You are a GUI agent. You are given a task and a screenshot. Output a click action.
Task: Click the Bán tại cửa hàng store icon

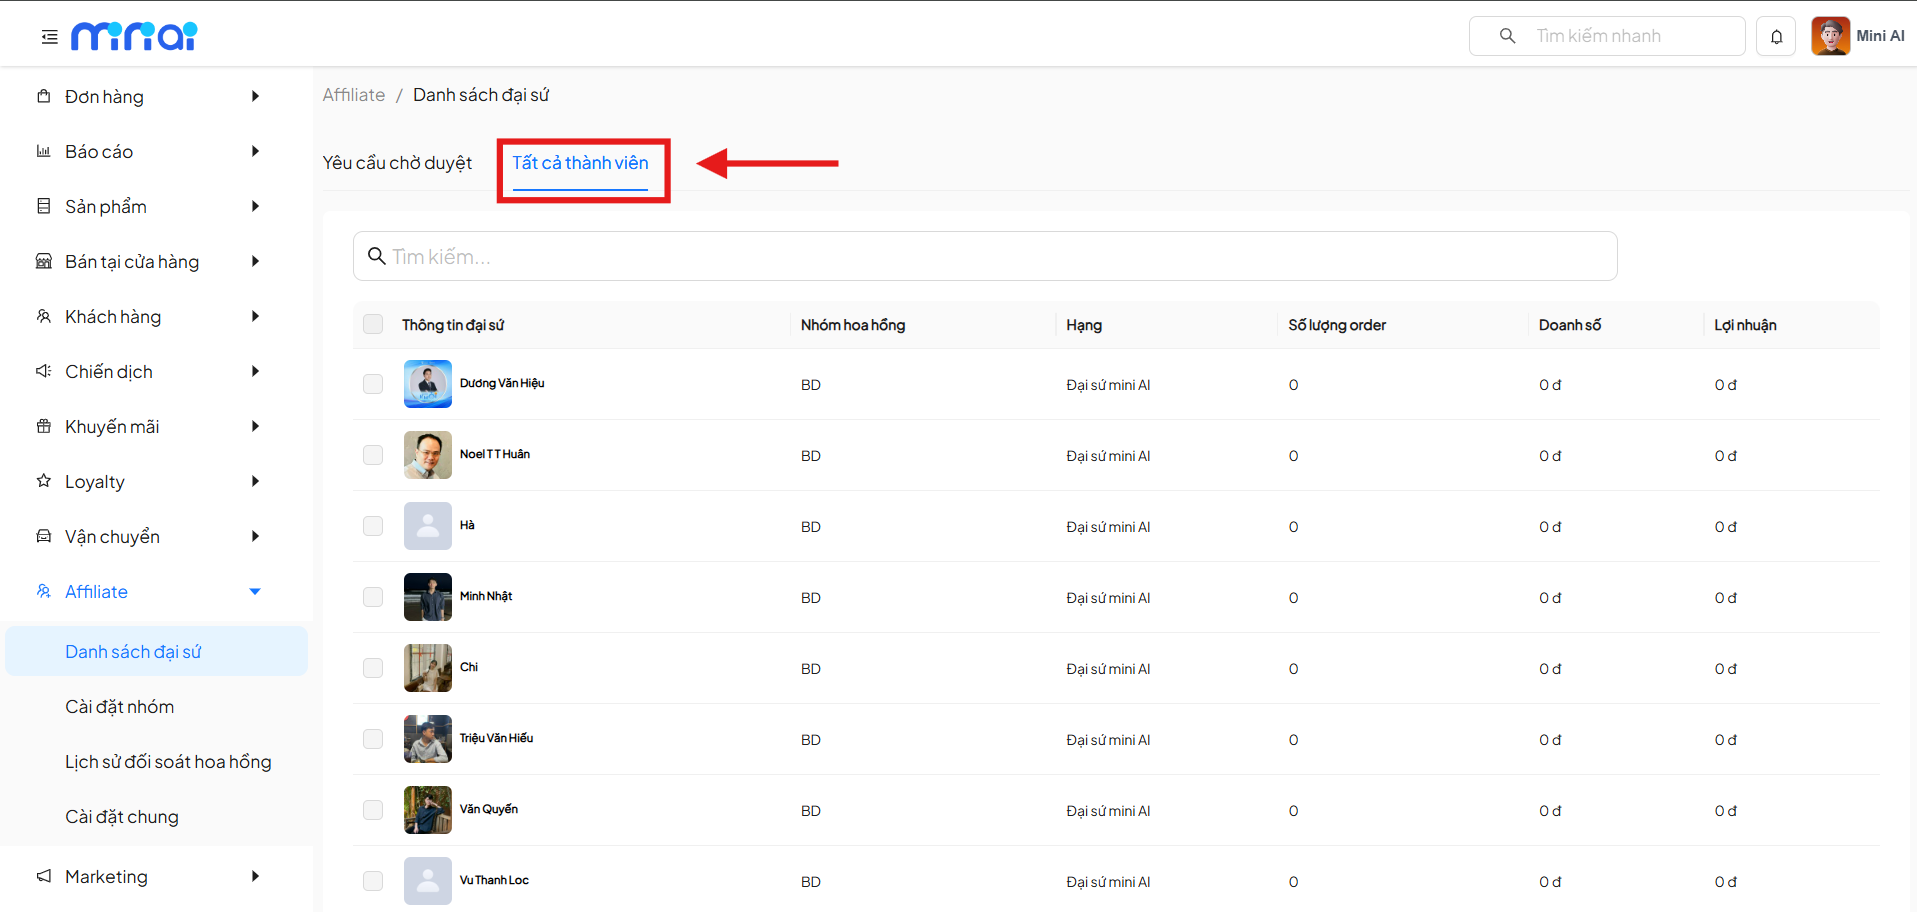pyautogui.click(x=44, y=261)
